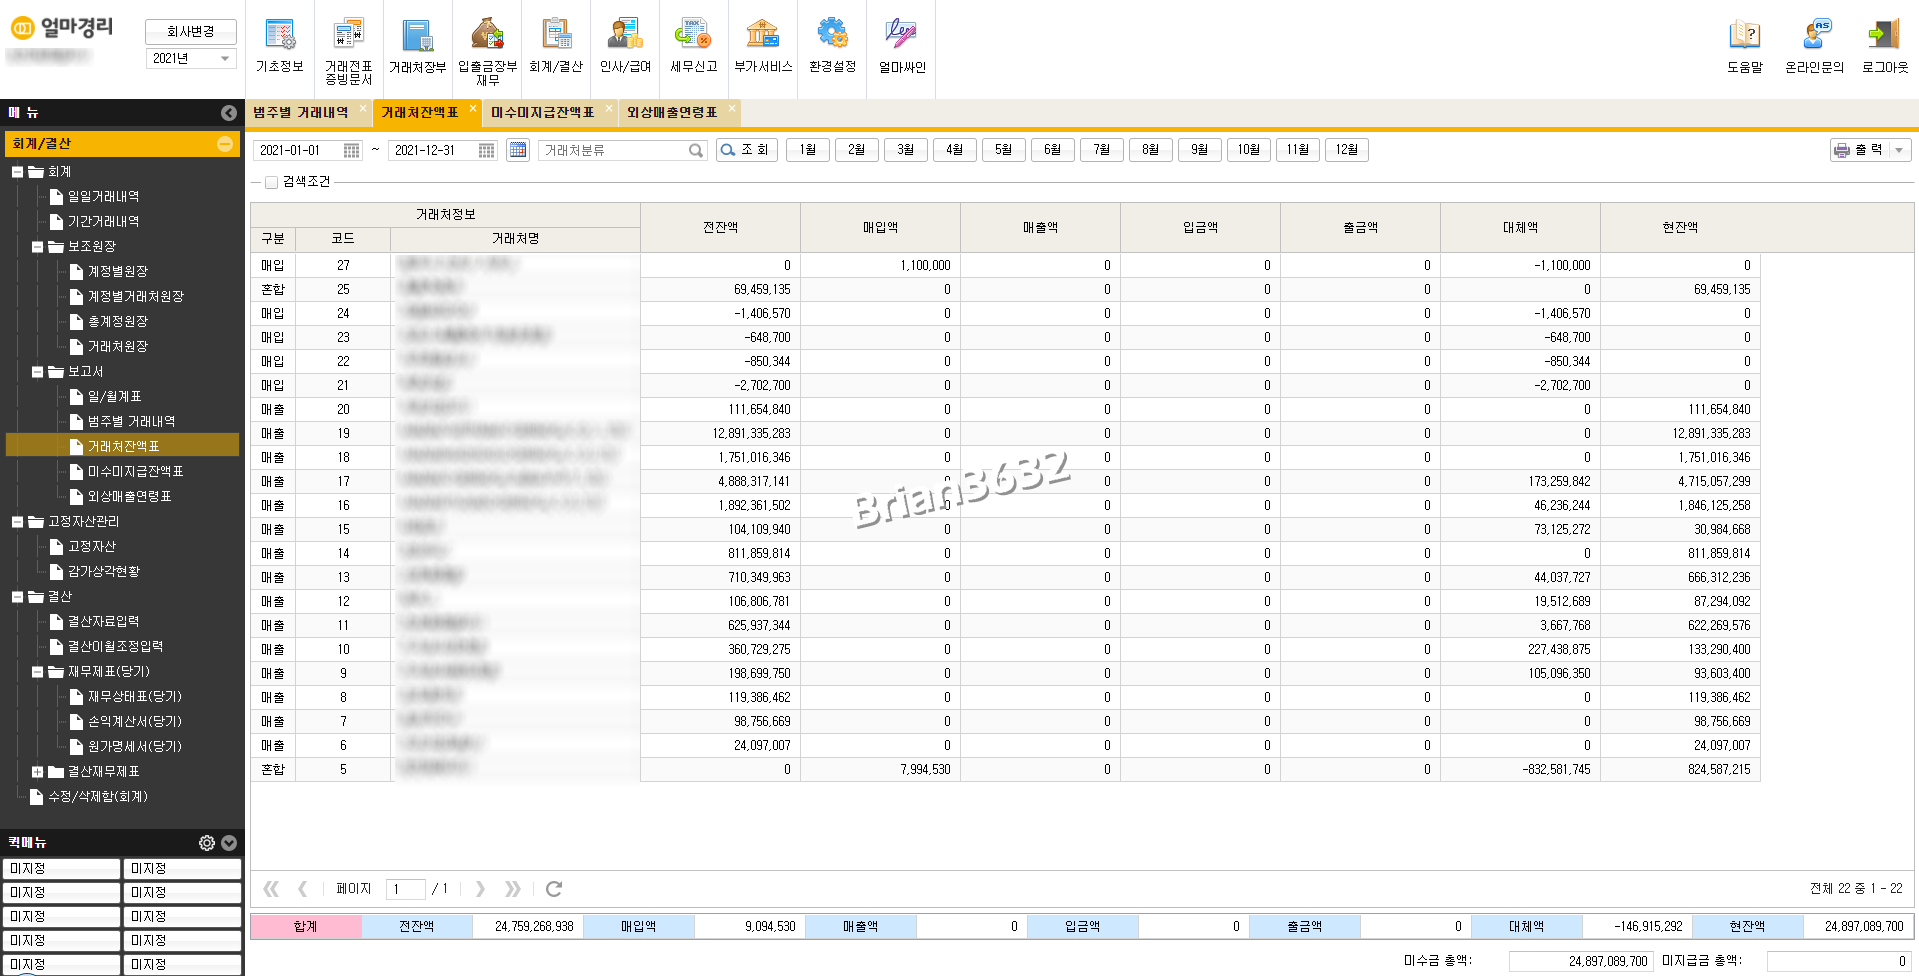Click the 거래처분류 input field

pos(613,150)
